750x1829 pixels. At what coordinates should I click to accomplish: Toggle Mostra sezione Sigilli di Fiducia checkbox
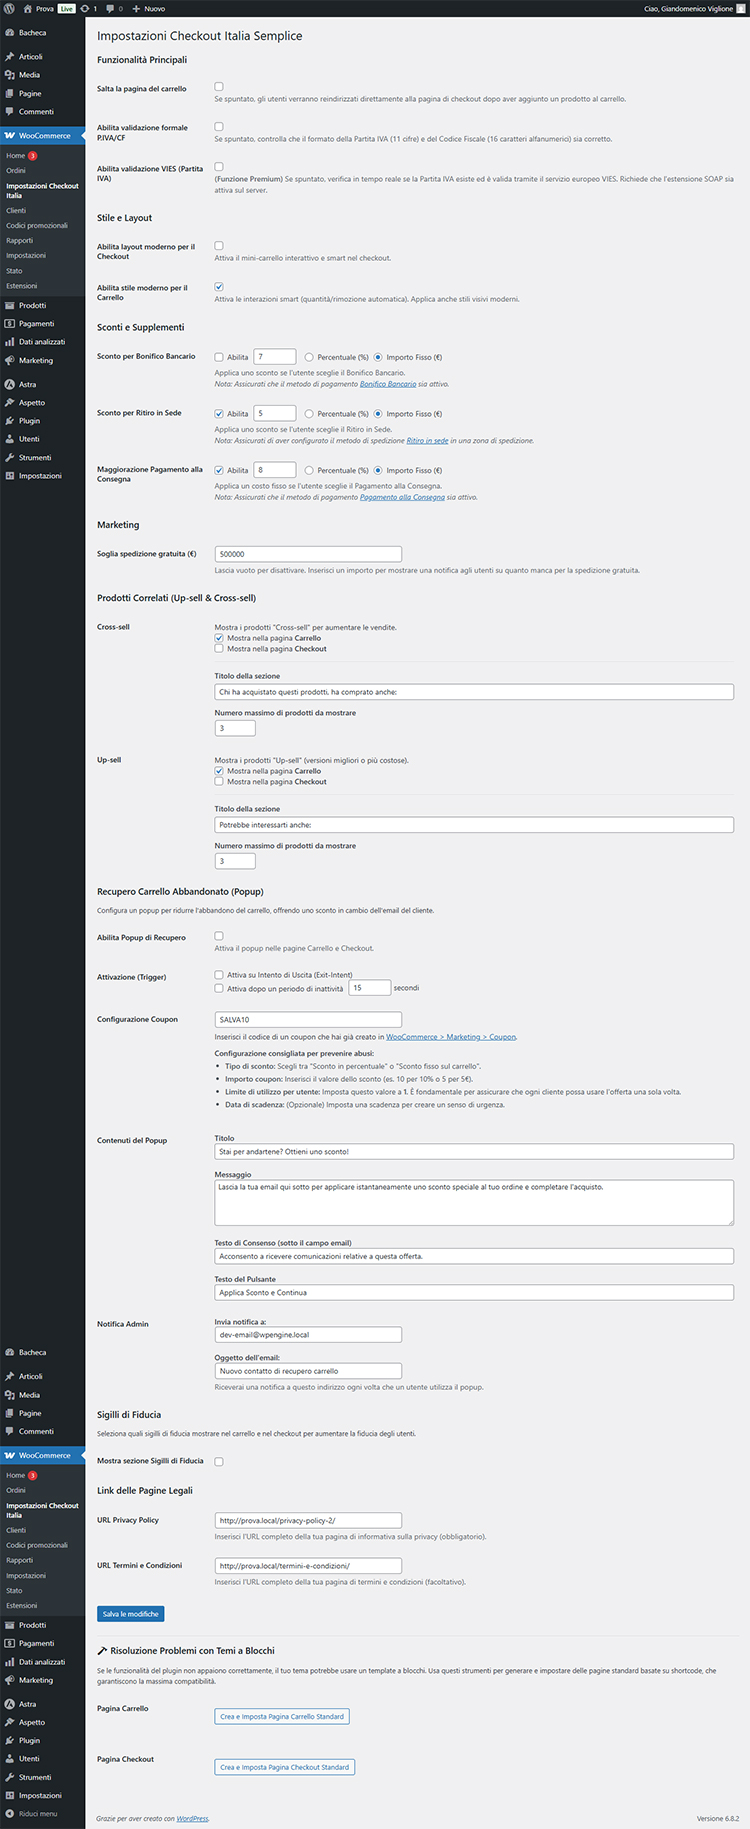[219, 1461]
